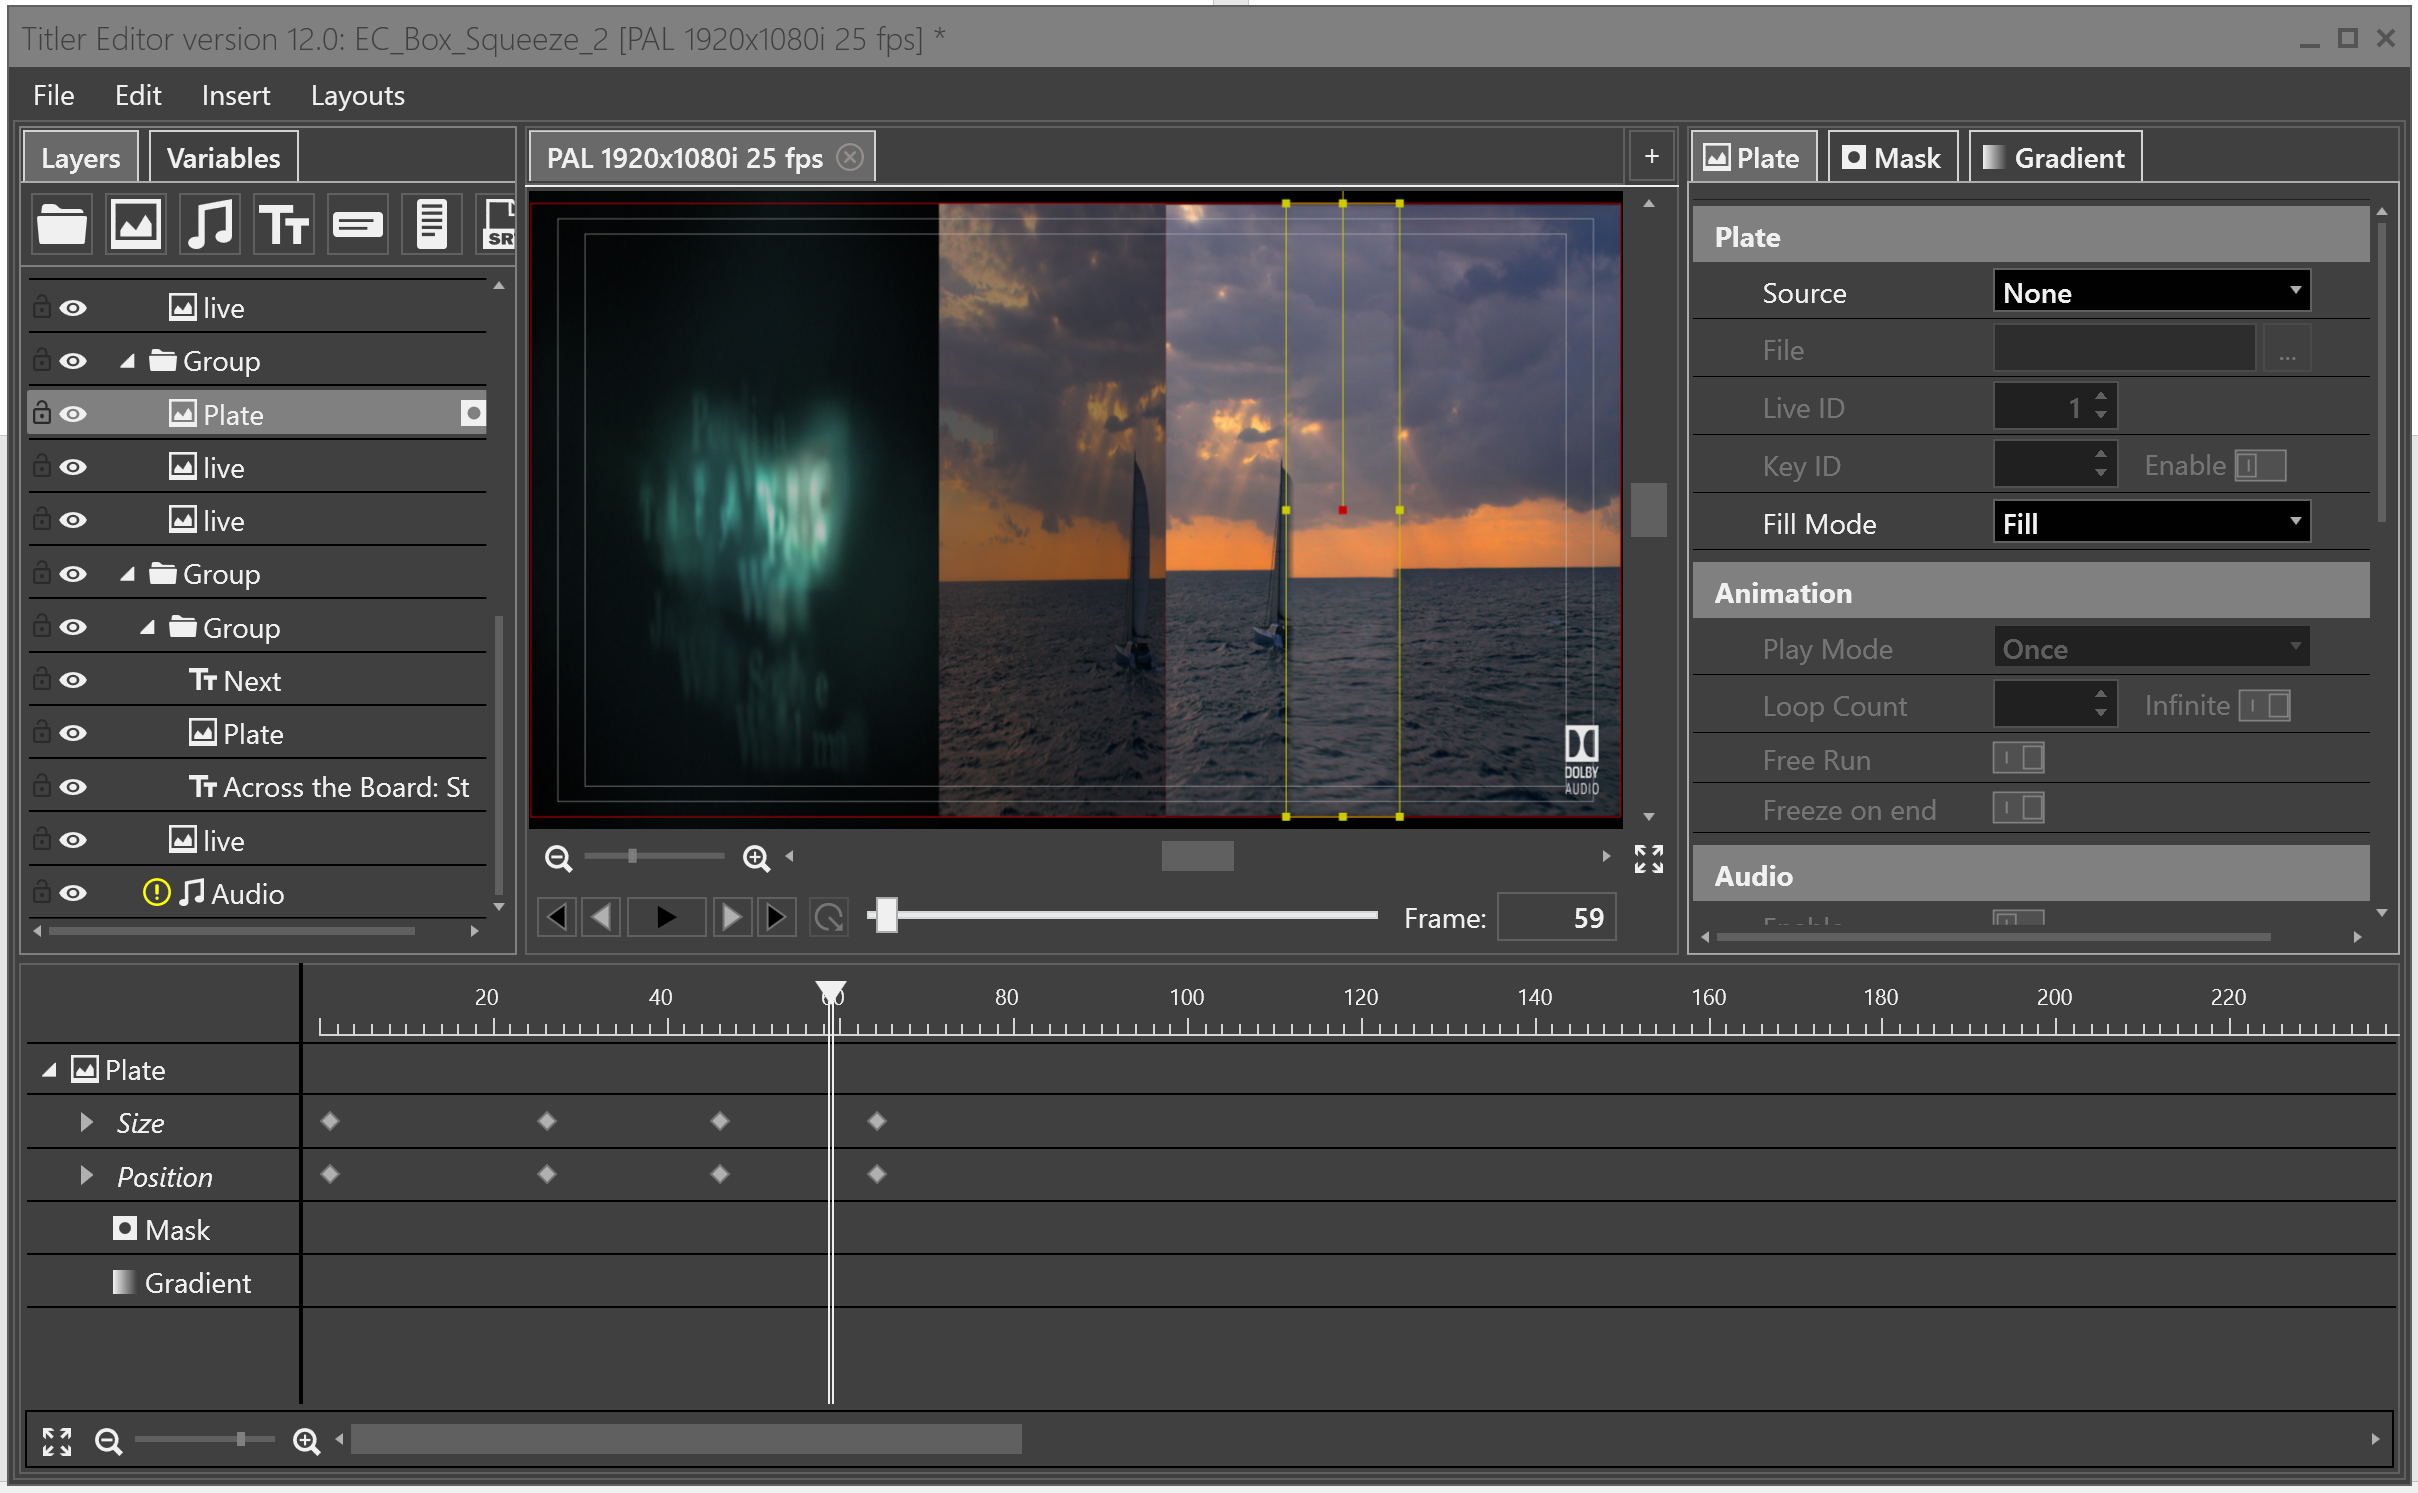The height and width of the screenshot is (1493, 2418).
Task: Open the file browse button
Action: point(2287,350)
